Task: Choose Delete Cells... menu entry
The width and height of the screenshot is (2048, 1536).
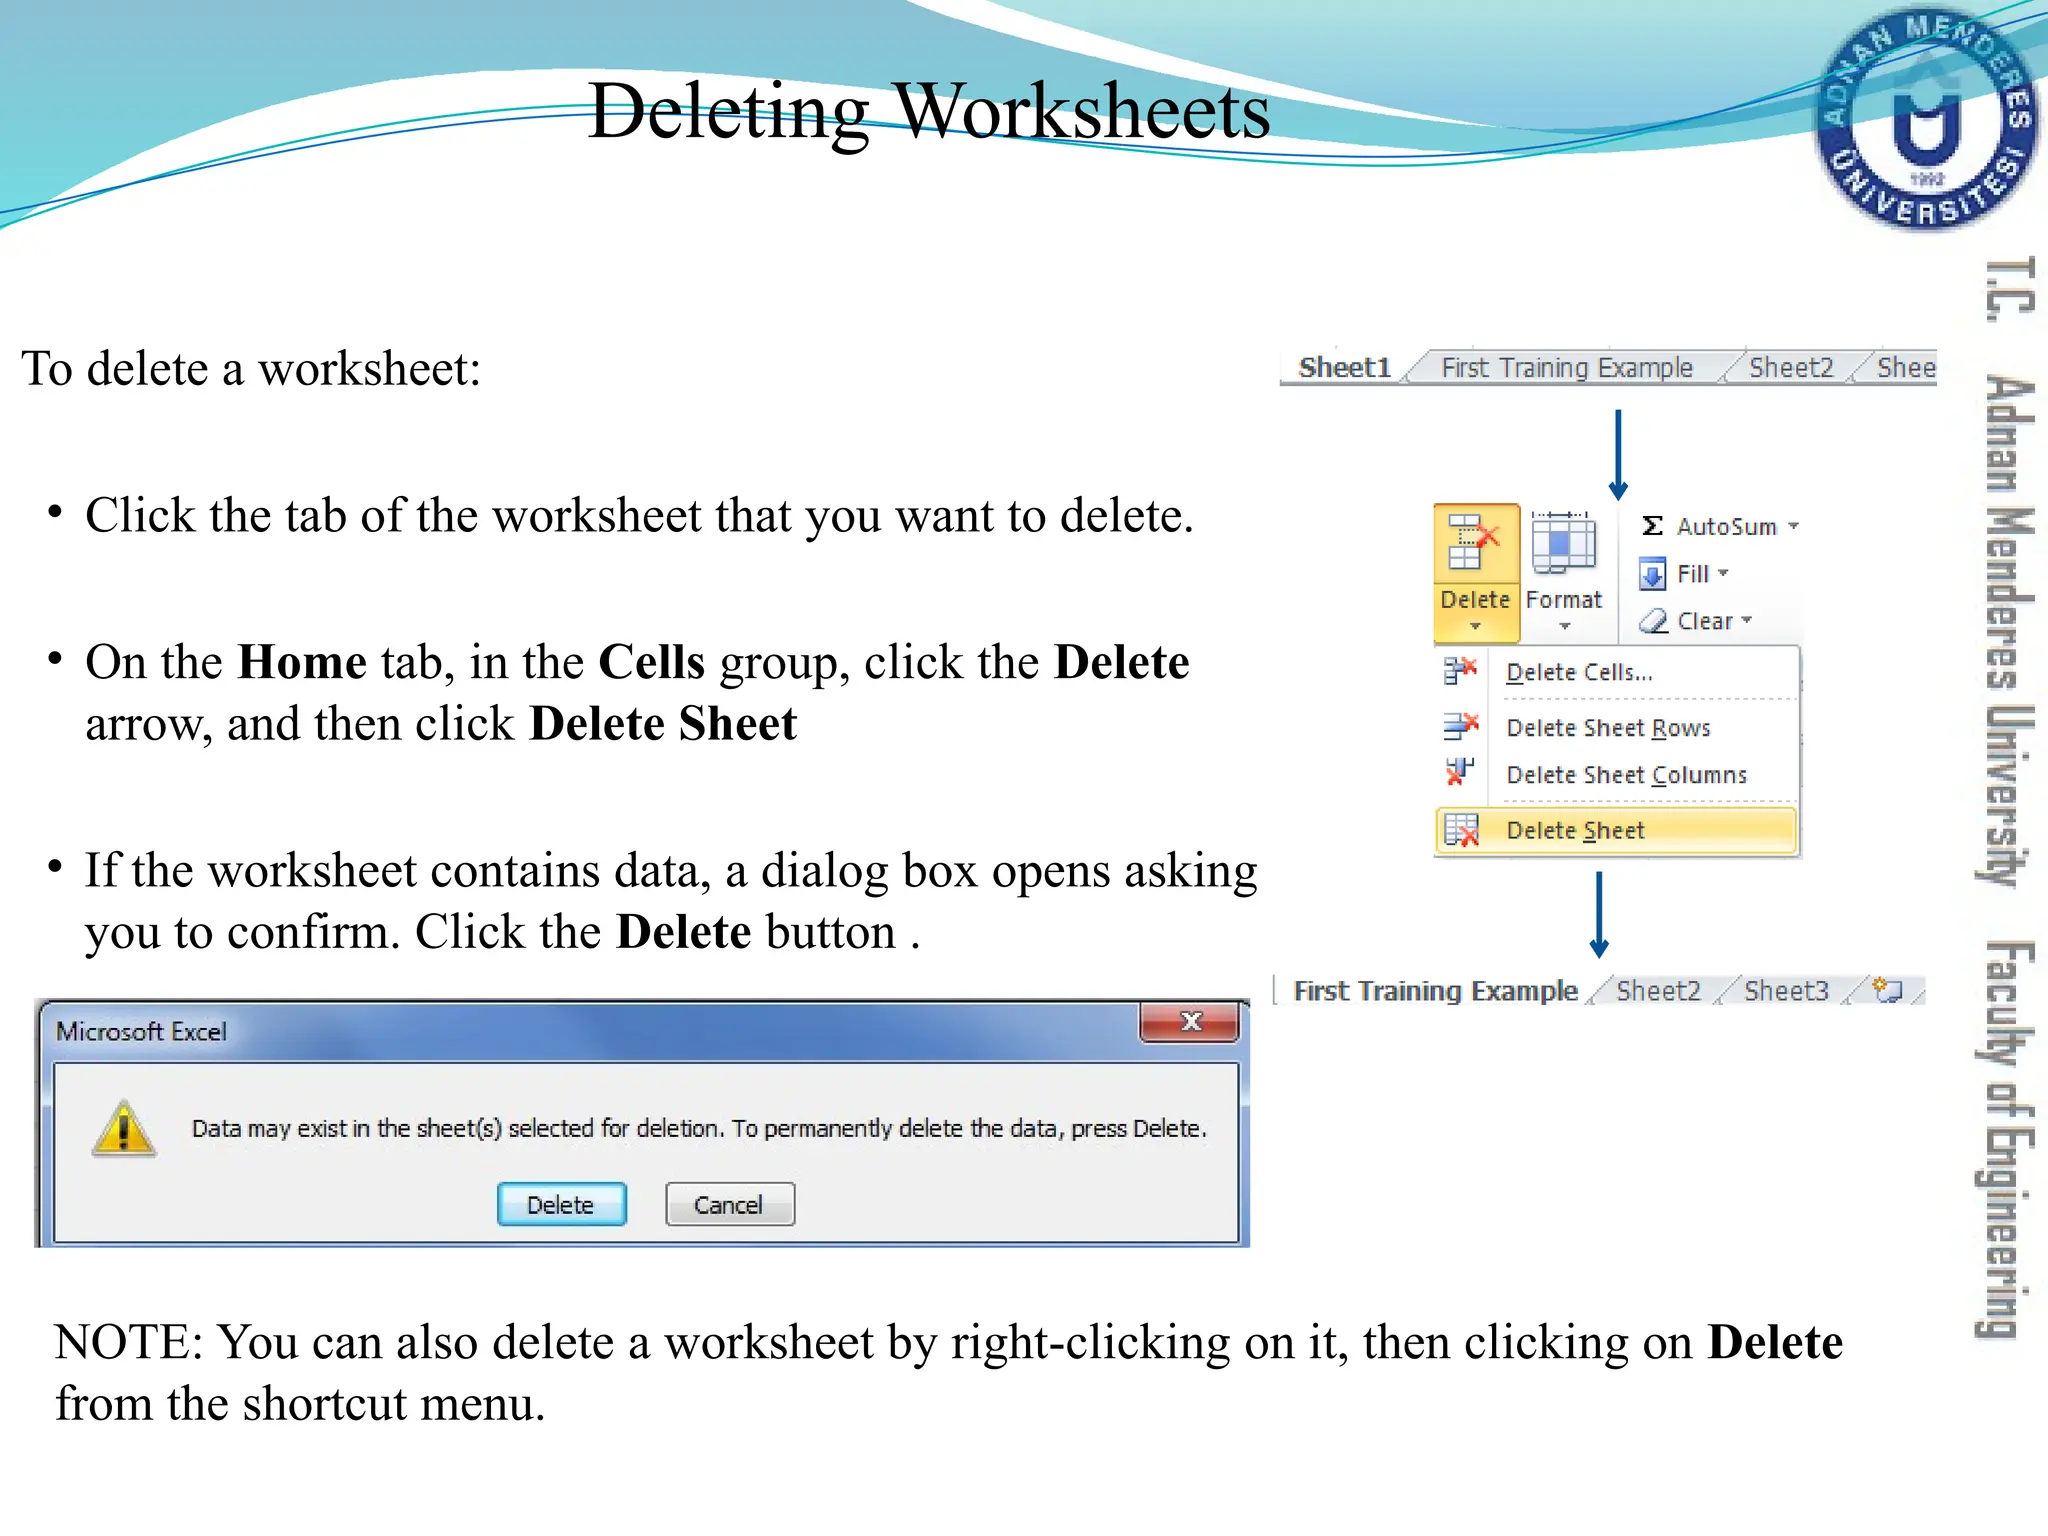Action: [1617, 672]
